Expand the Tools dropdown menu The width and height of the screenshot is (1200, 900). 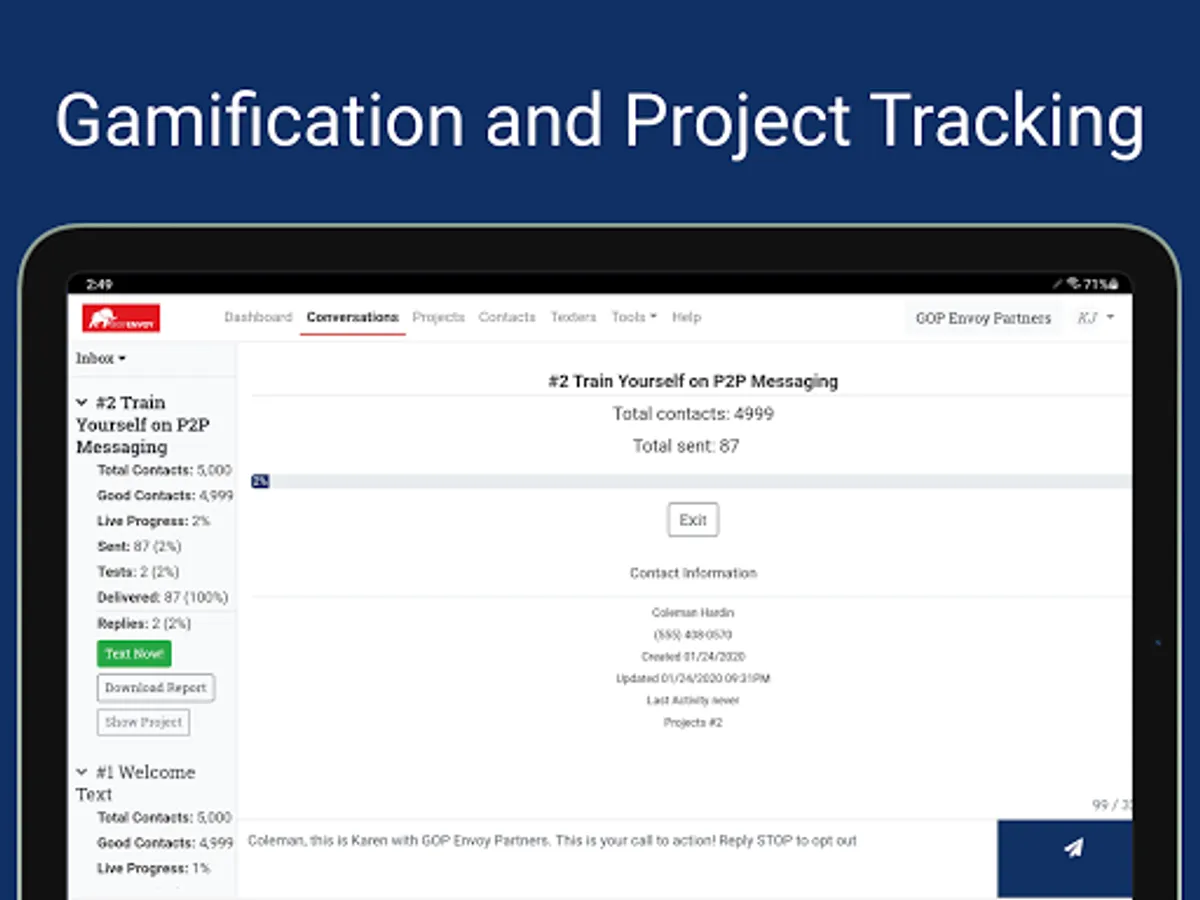634,317
